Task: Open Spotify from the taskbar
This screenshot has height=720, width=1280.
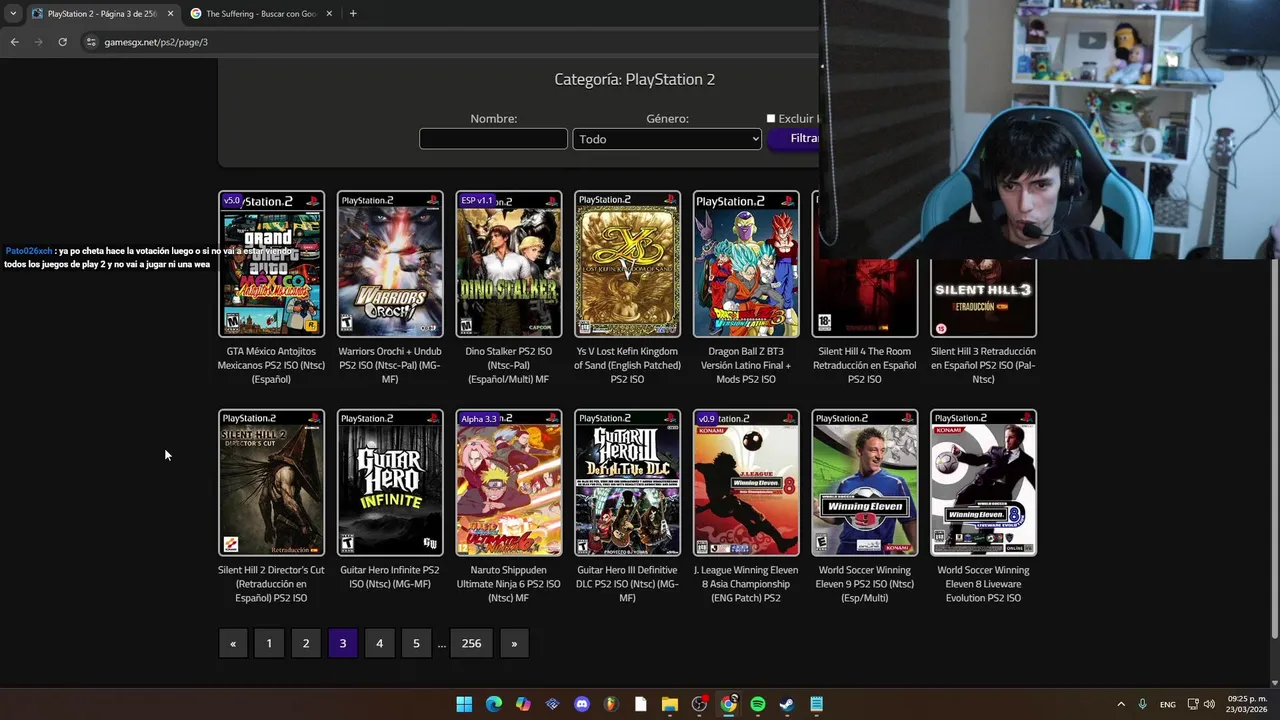Action: point(758,704)
